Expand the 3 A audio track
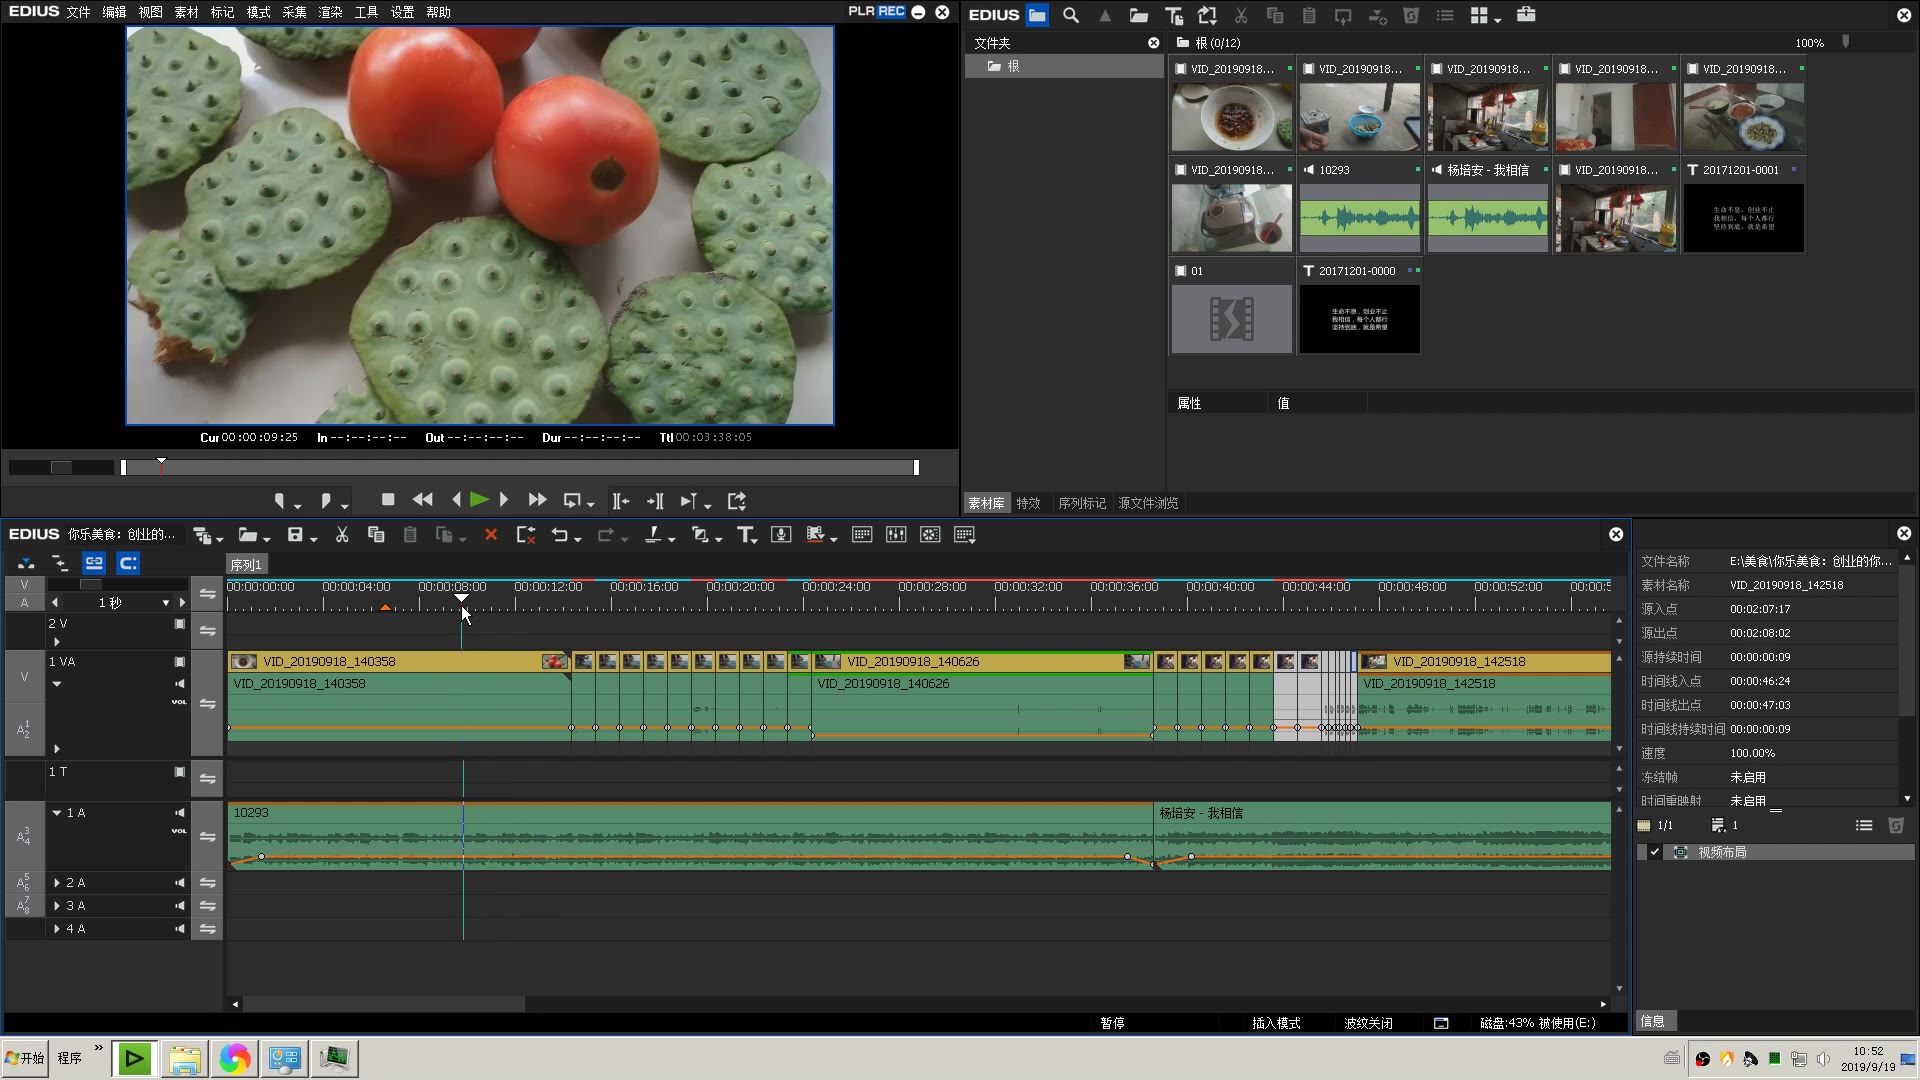The image size is (1920, 1080). click(57, 906)
